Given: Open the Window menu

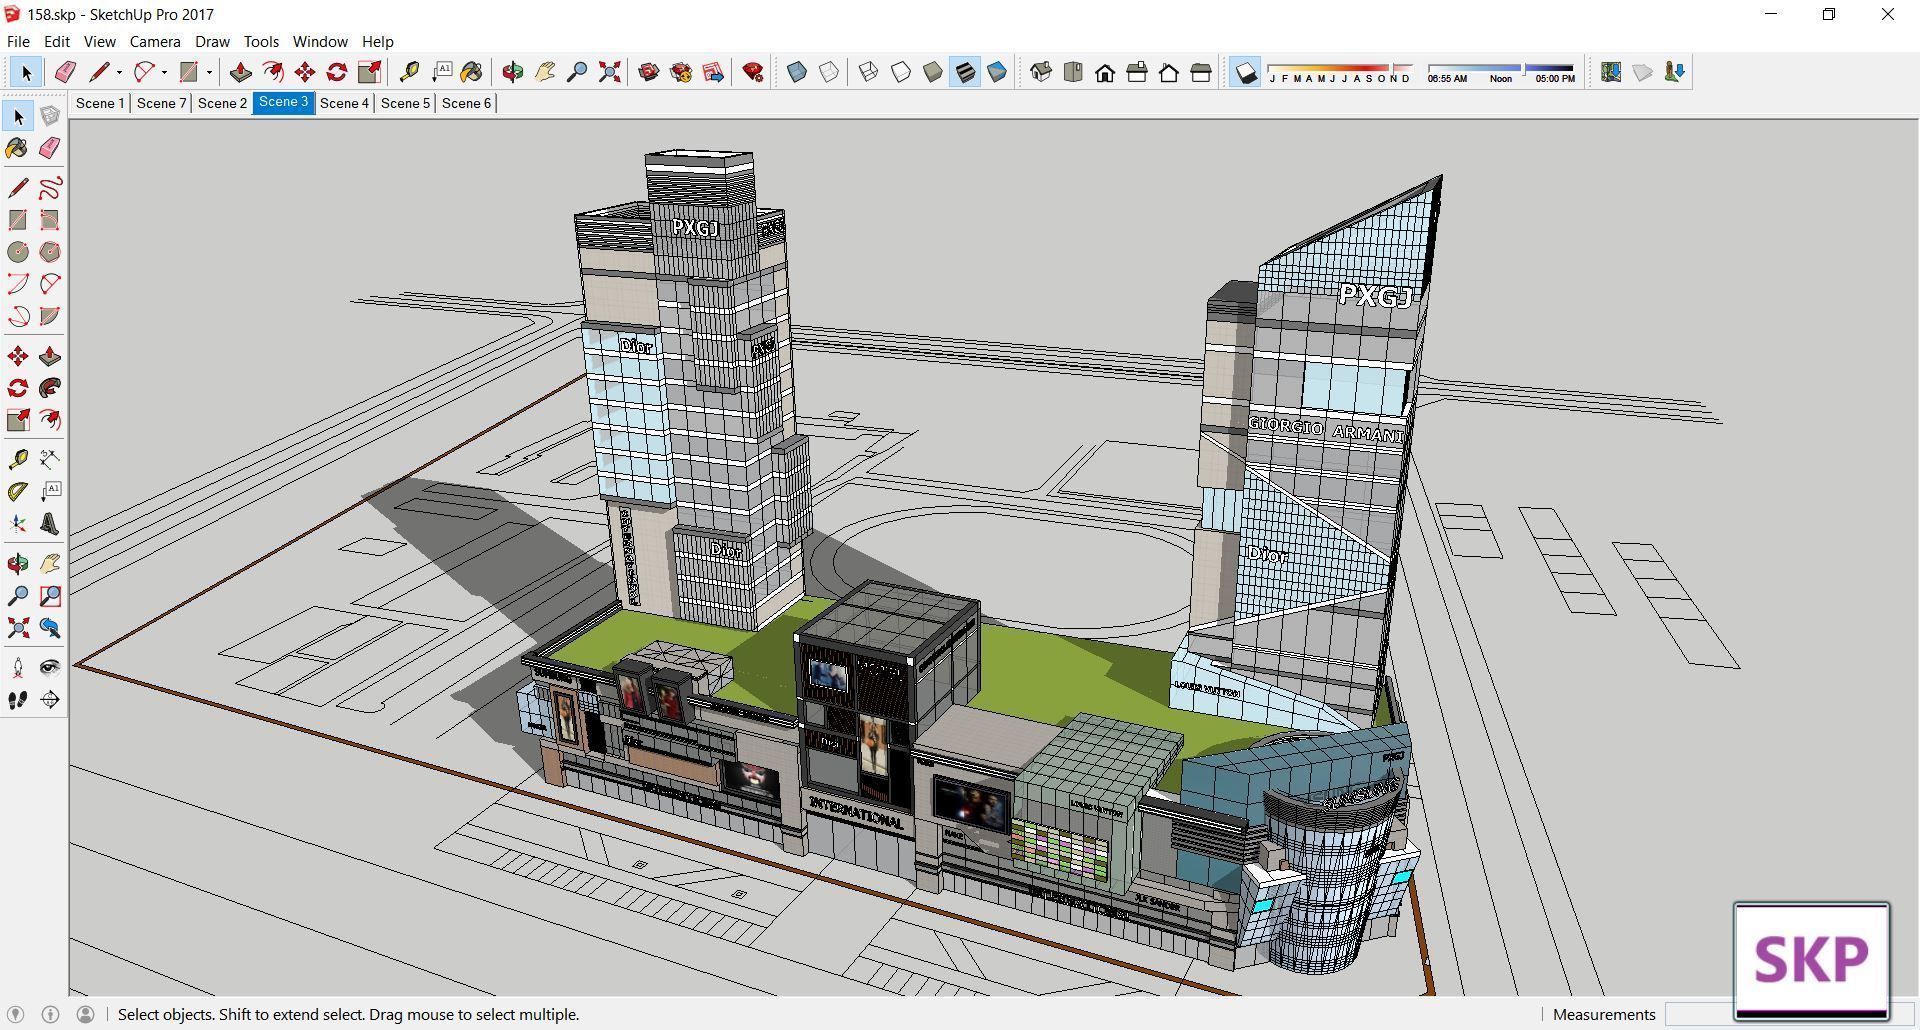Looking at the screenshot, I should click(x=320, y=41).
